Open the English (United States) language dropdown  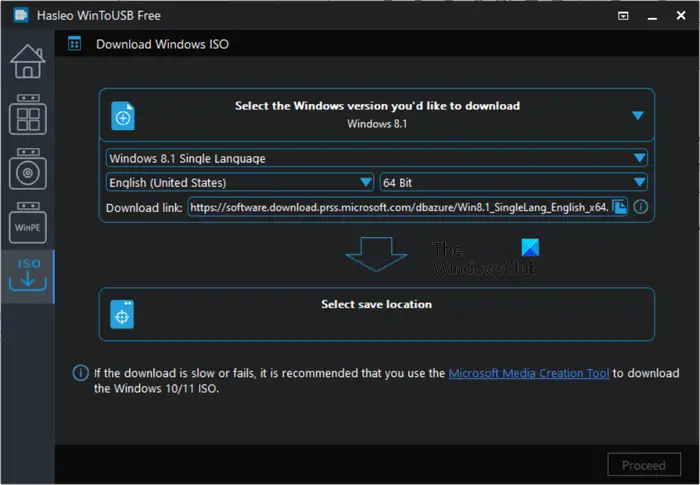coord(240,182)
